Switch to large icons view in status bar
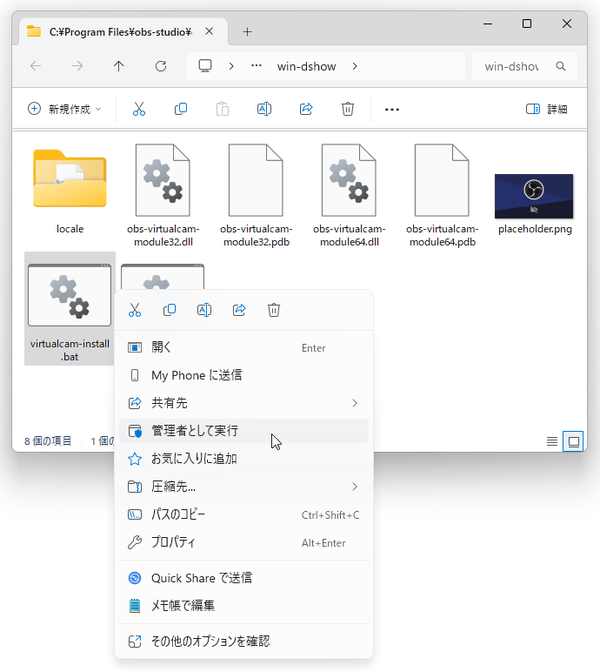Screen dimensions: 600x672 pos(573,441)
